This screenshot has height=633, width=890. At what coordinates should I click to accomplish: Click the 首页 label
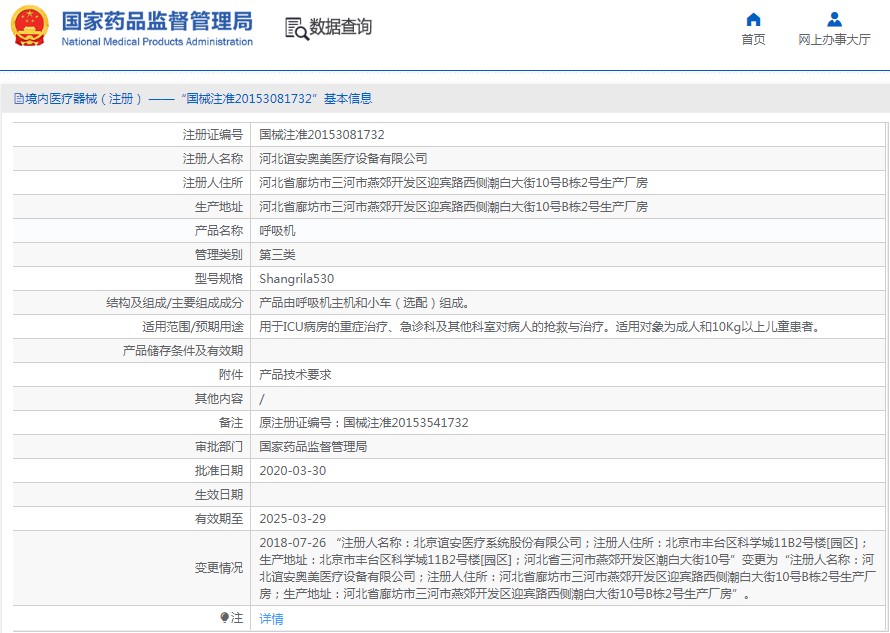click(753, 39)
